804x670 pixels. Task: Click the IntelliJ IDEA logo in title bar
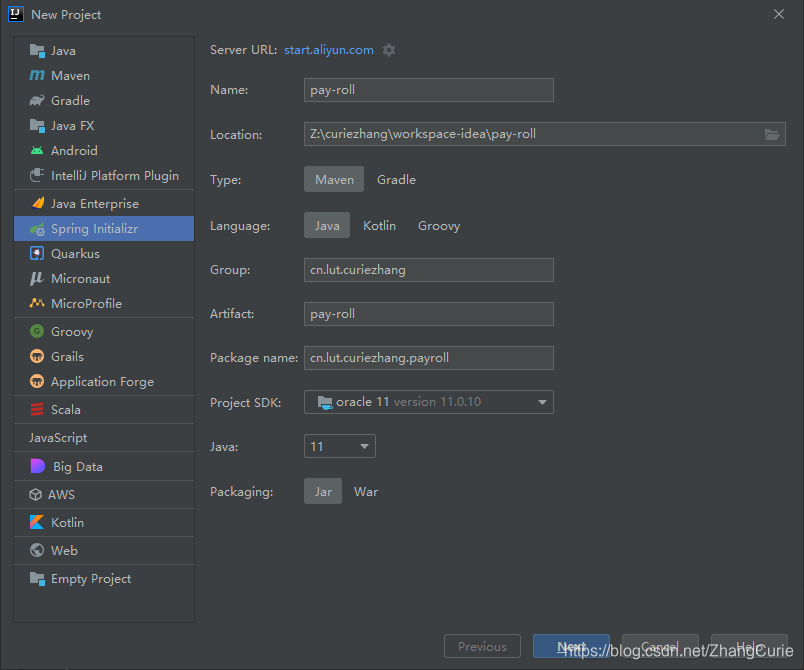coord(16,14)
